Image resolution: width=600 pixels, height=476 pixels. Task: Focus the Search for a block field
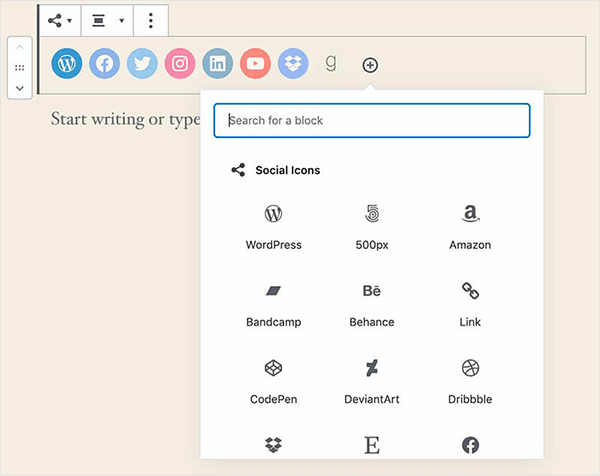(371, 120)
